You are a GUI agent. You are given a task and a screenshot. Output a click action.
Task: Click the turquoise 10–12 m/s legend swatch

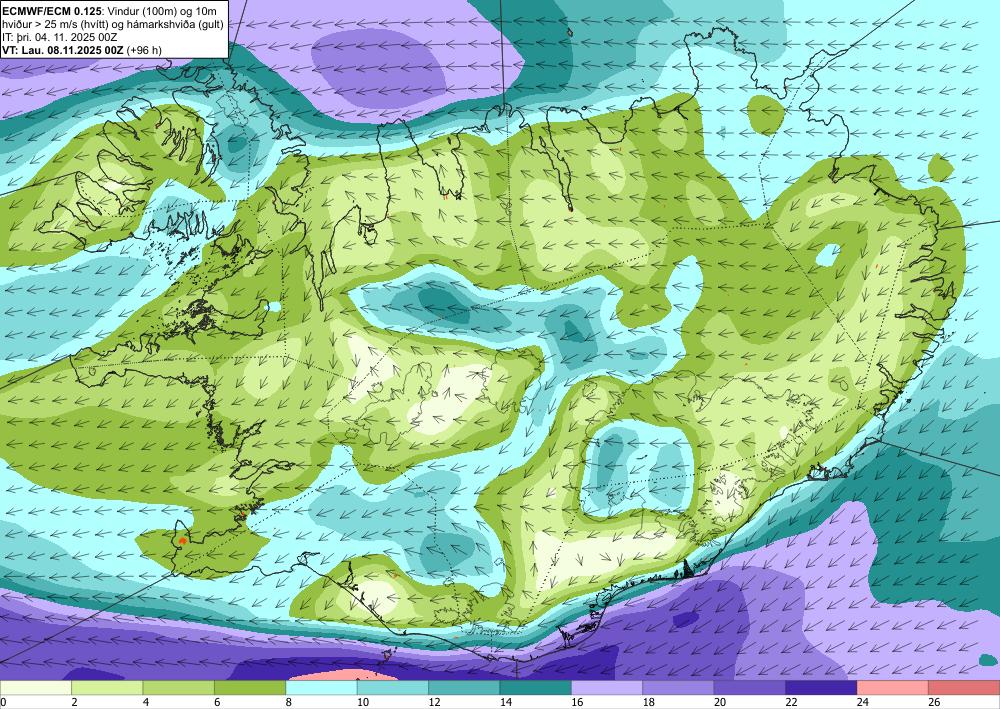393,688
